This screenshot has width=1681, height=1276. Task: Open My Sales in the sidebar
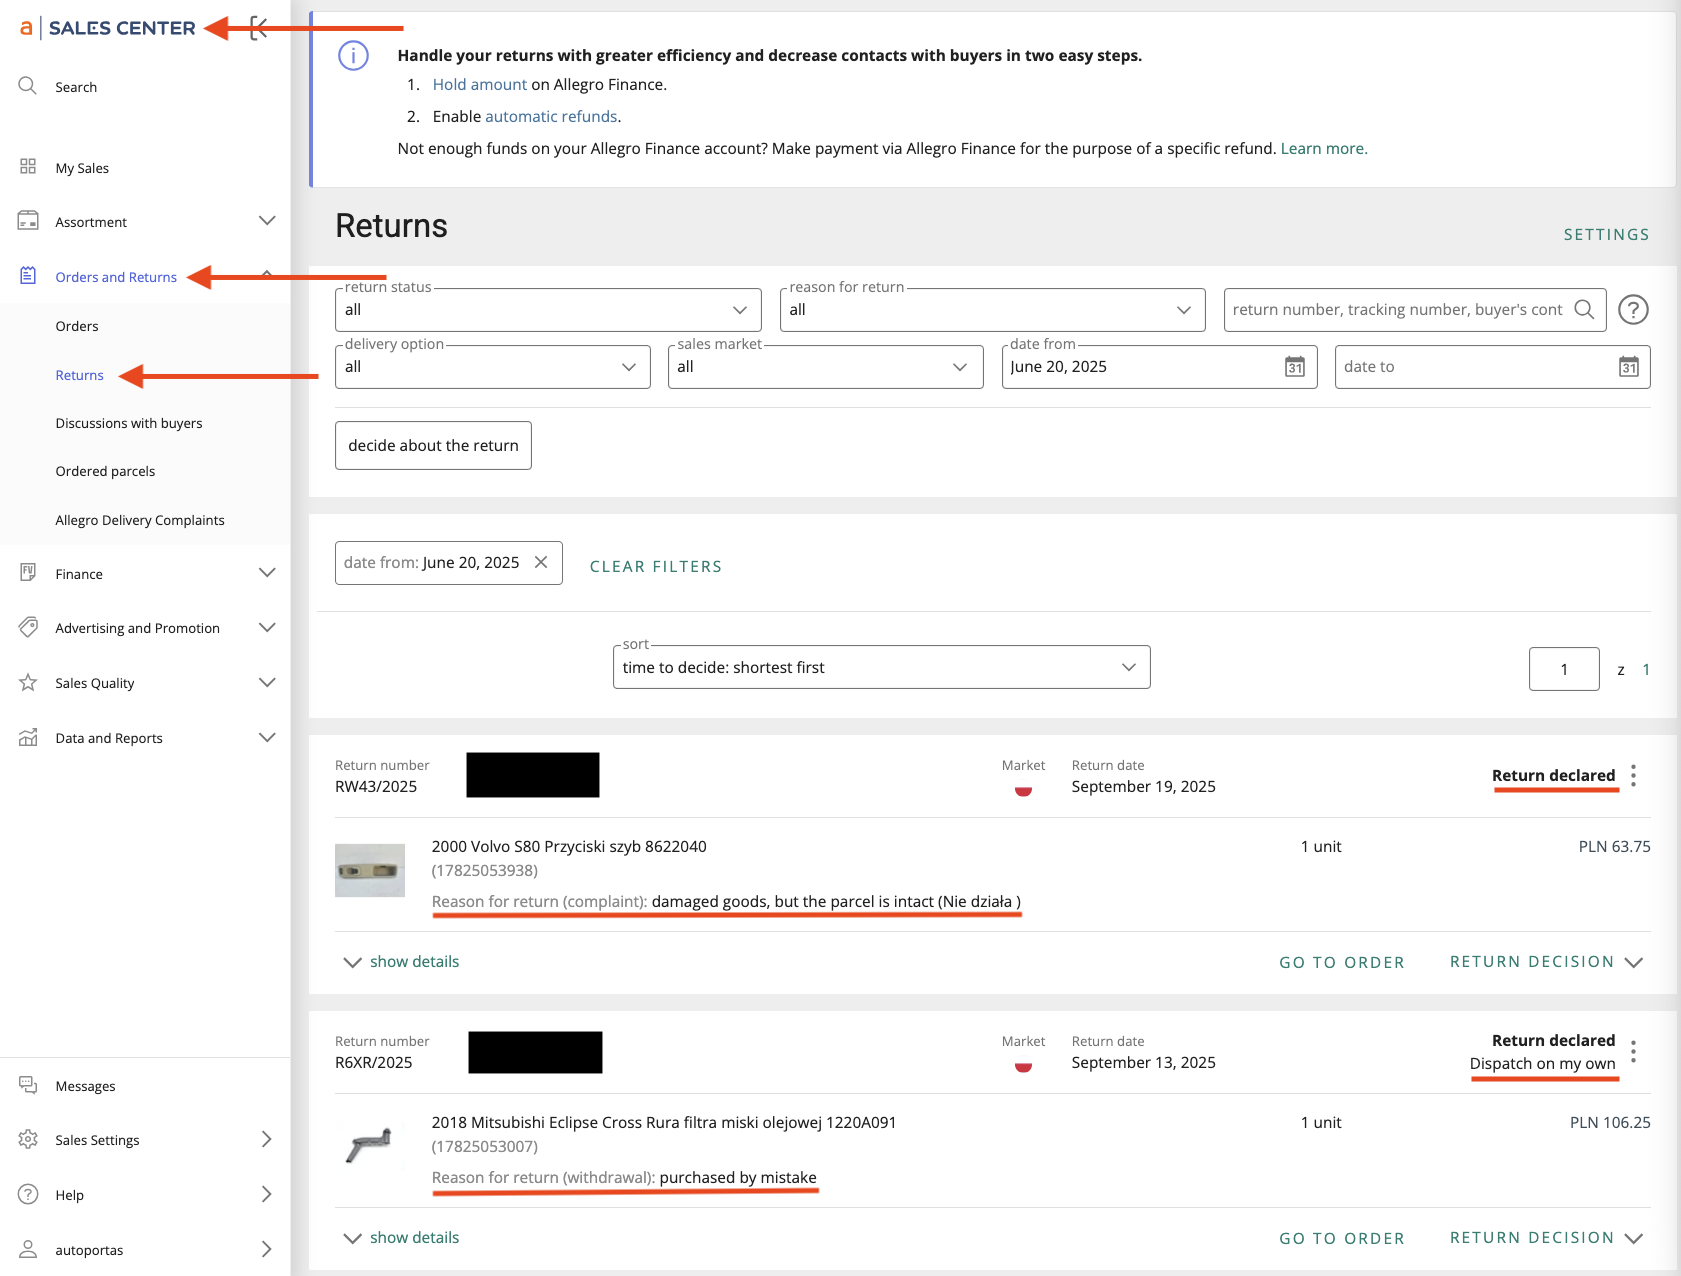(x=82, y=168)
